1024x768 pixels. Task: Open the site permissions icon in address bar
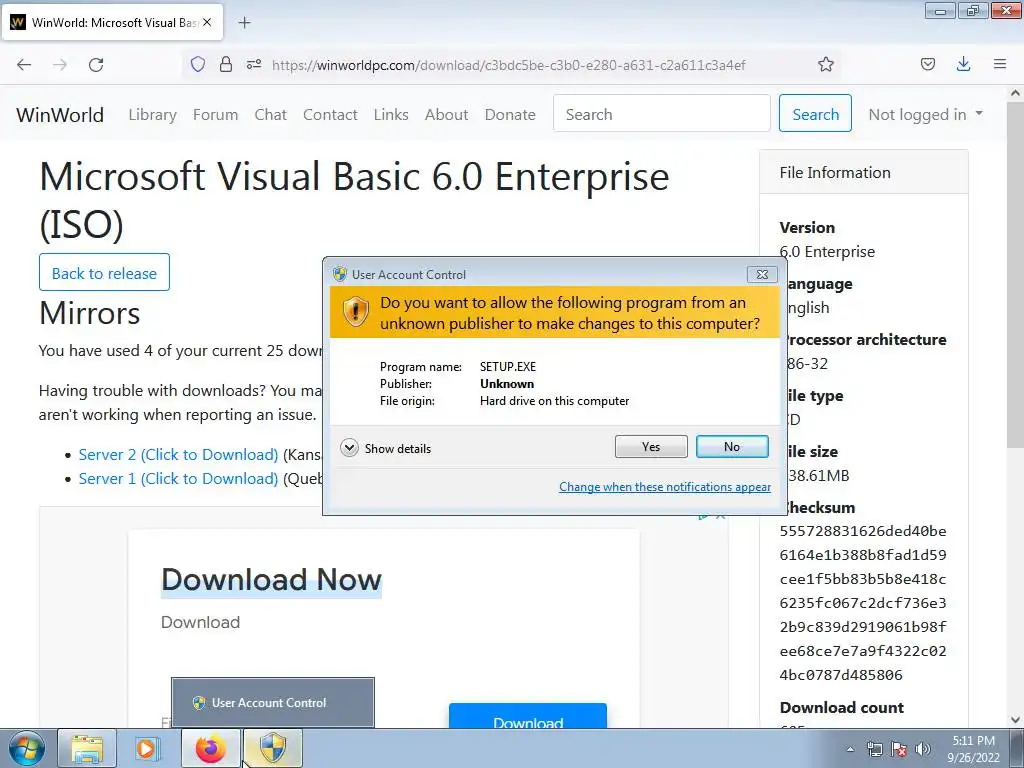click(254, 64)
